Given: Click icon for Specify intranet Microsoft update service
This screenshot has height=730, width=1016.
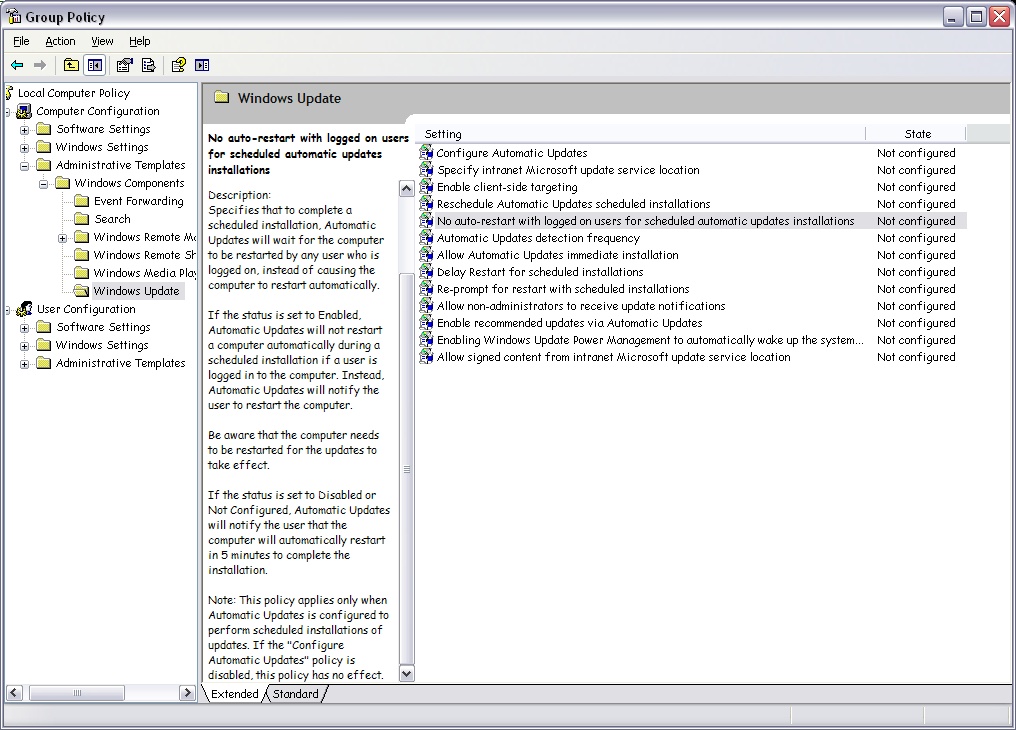Looking at the screenshot, I should pos(426,170).
